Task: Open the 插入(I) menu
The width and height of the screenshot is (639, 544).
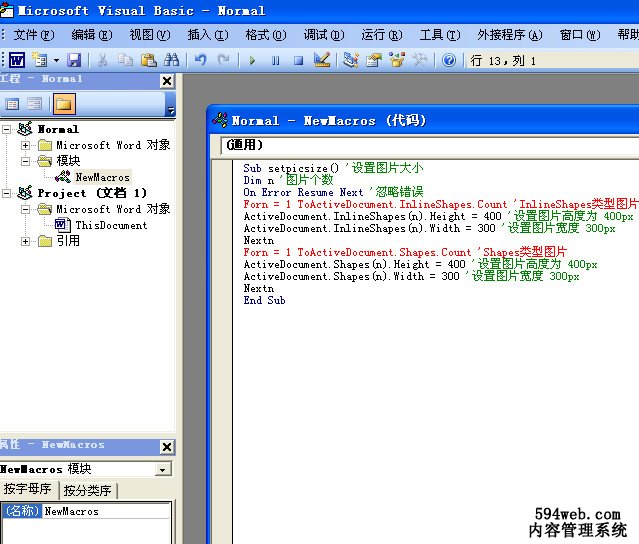Action: click(x=208, y=35)
